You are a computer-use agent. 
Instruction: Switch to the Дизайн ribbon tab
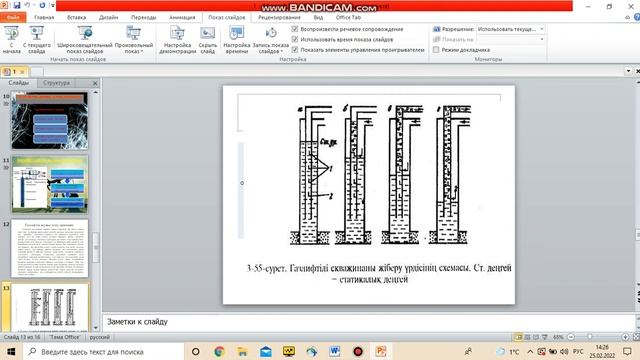109,17
